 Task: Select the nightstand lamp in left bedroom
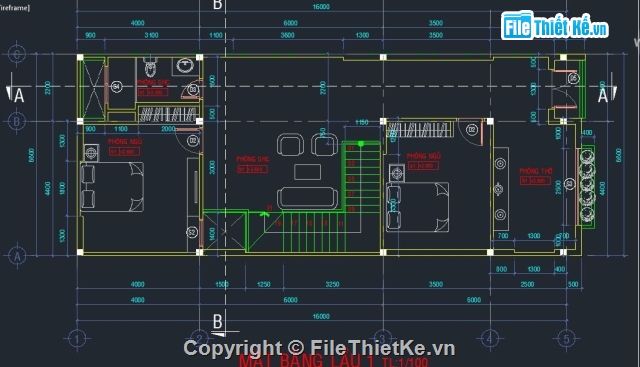tap(91, 153)
